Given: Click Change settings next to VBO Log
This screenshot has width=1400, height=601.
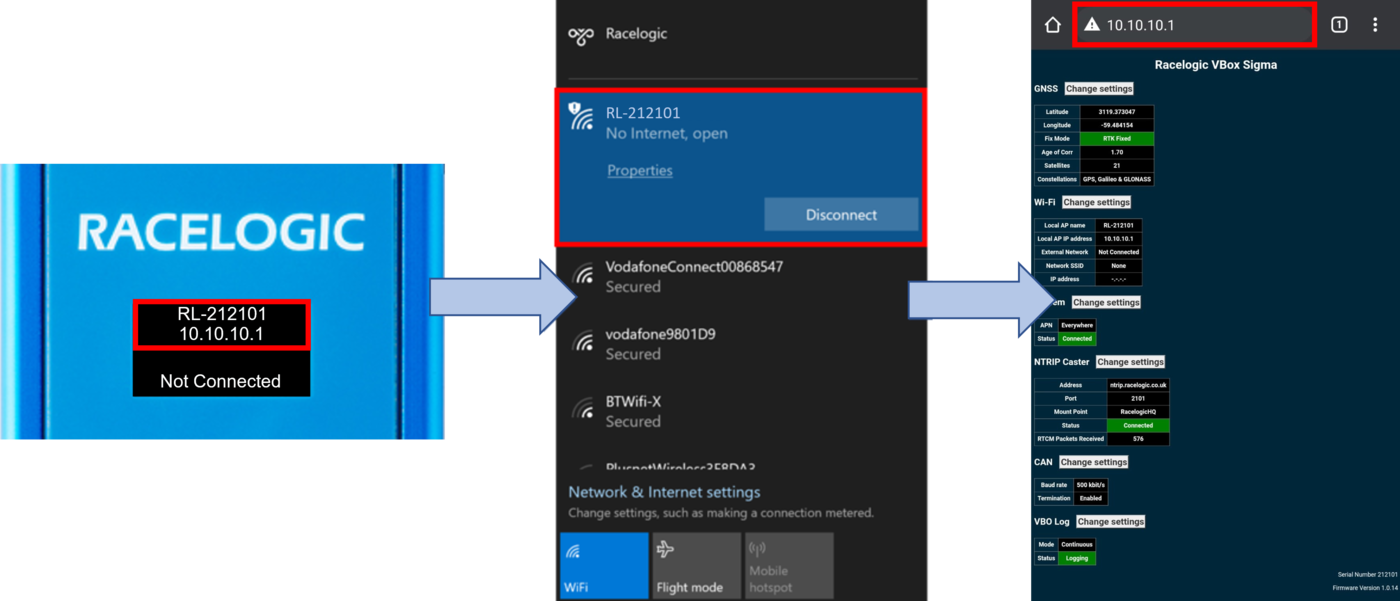Looking at the screenshot, I should click(x=1111, y=522).
